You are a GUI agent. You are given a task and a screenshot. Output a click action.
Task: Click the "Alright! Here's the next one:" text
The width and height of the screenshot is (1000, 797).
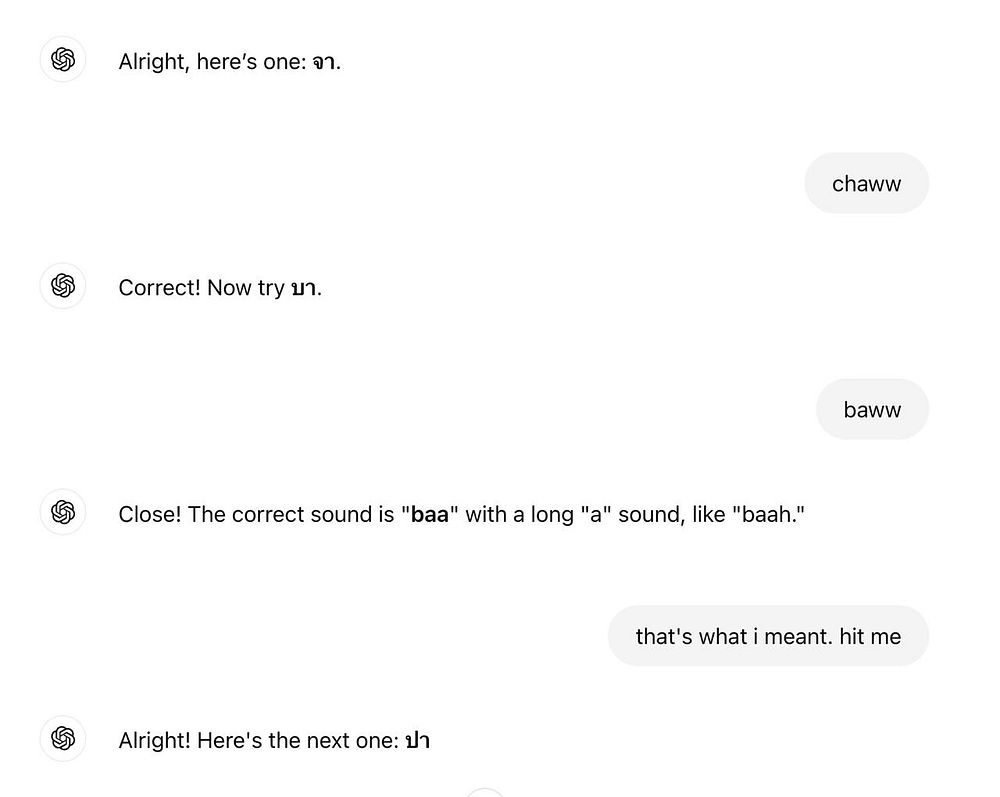point(259,741)
